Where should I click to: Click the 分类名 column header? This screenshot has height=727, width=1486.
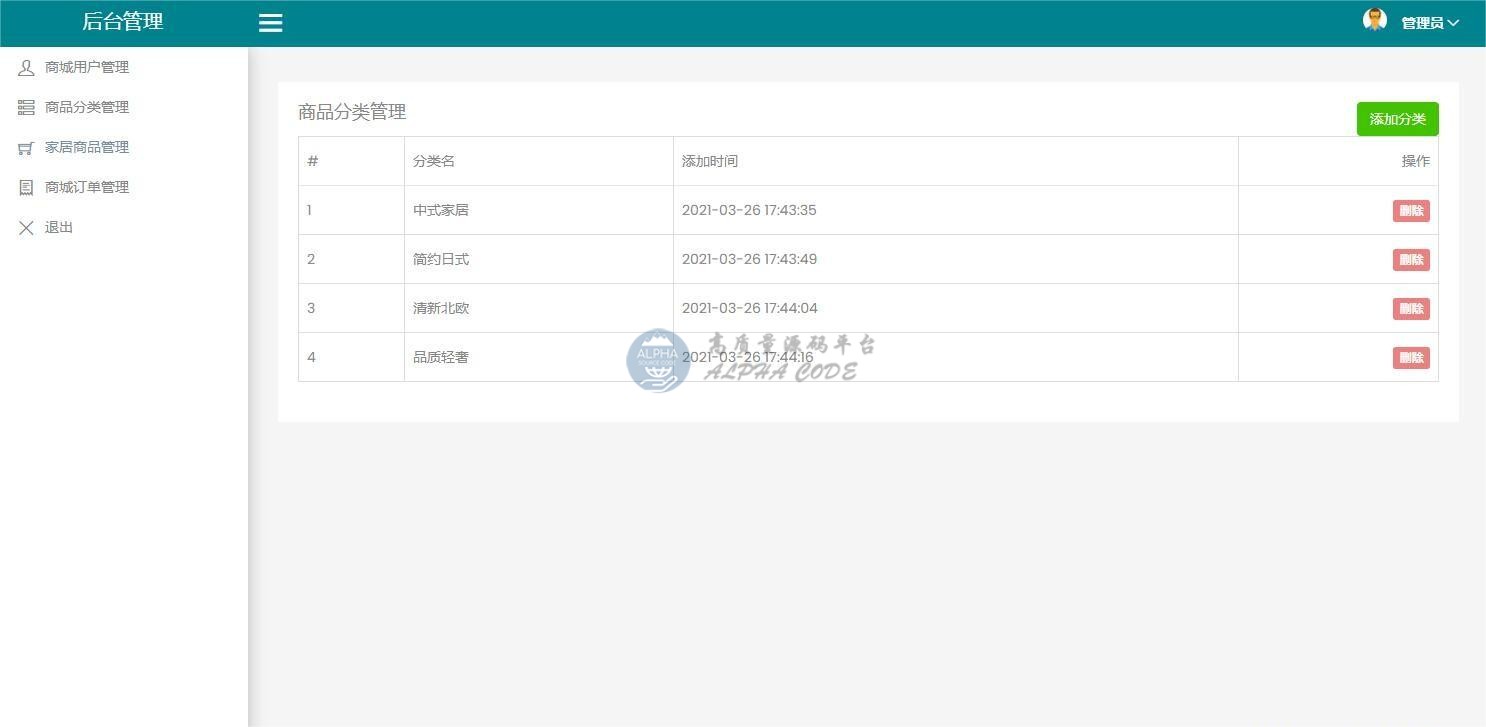pyautogui.click(x=434, y=161)
